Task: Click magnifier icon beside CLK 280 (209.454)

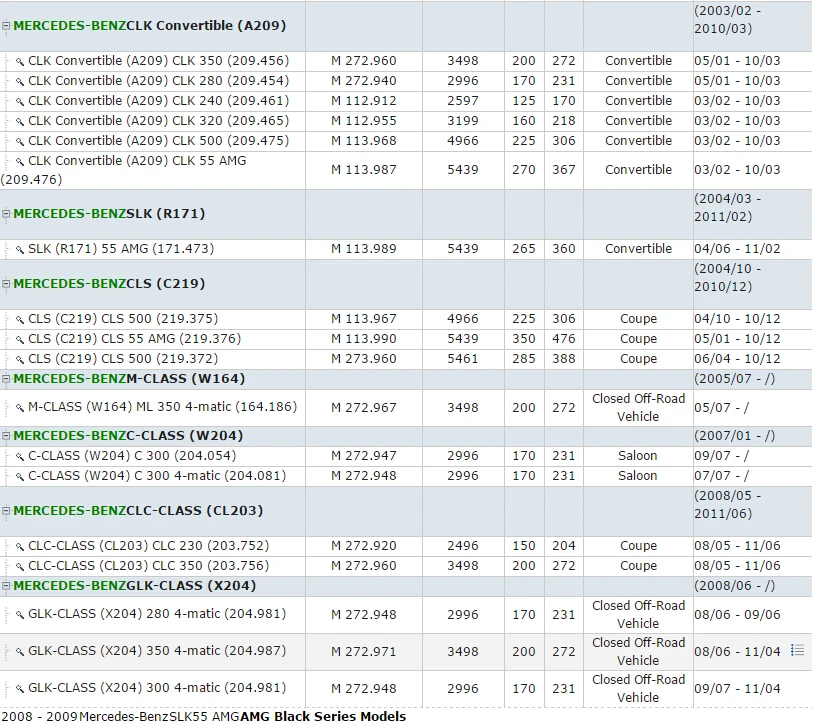Action: [20, 82]
